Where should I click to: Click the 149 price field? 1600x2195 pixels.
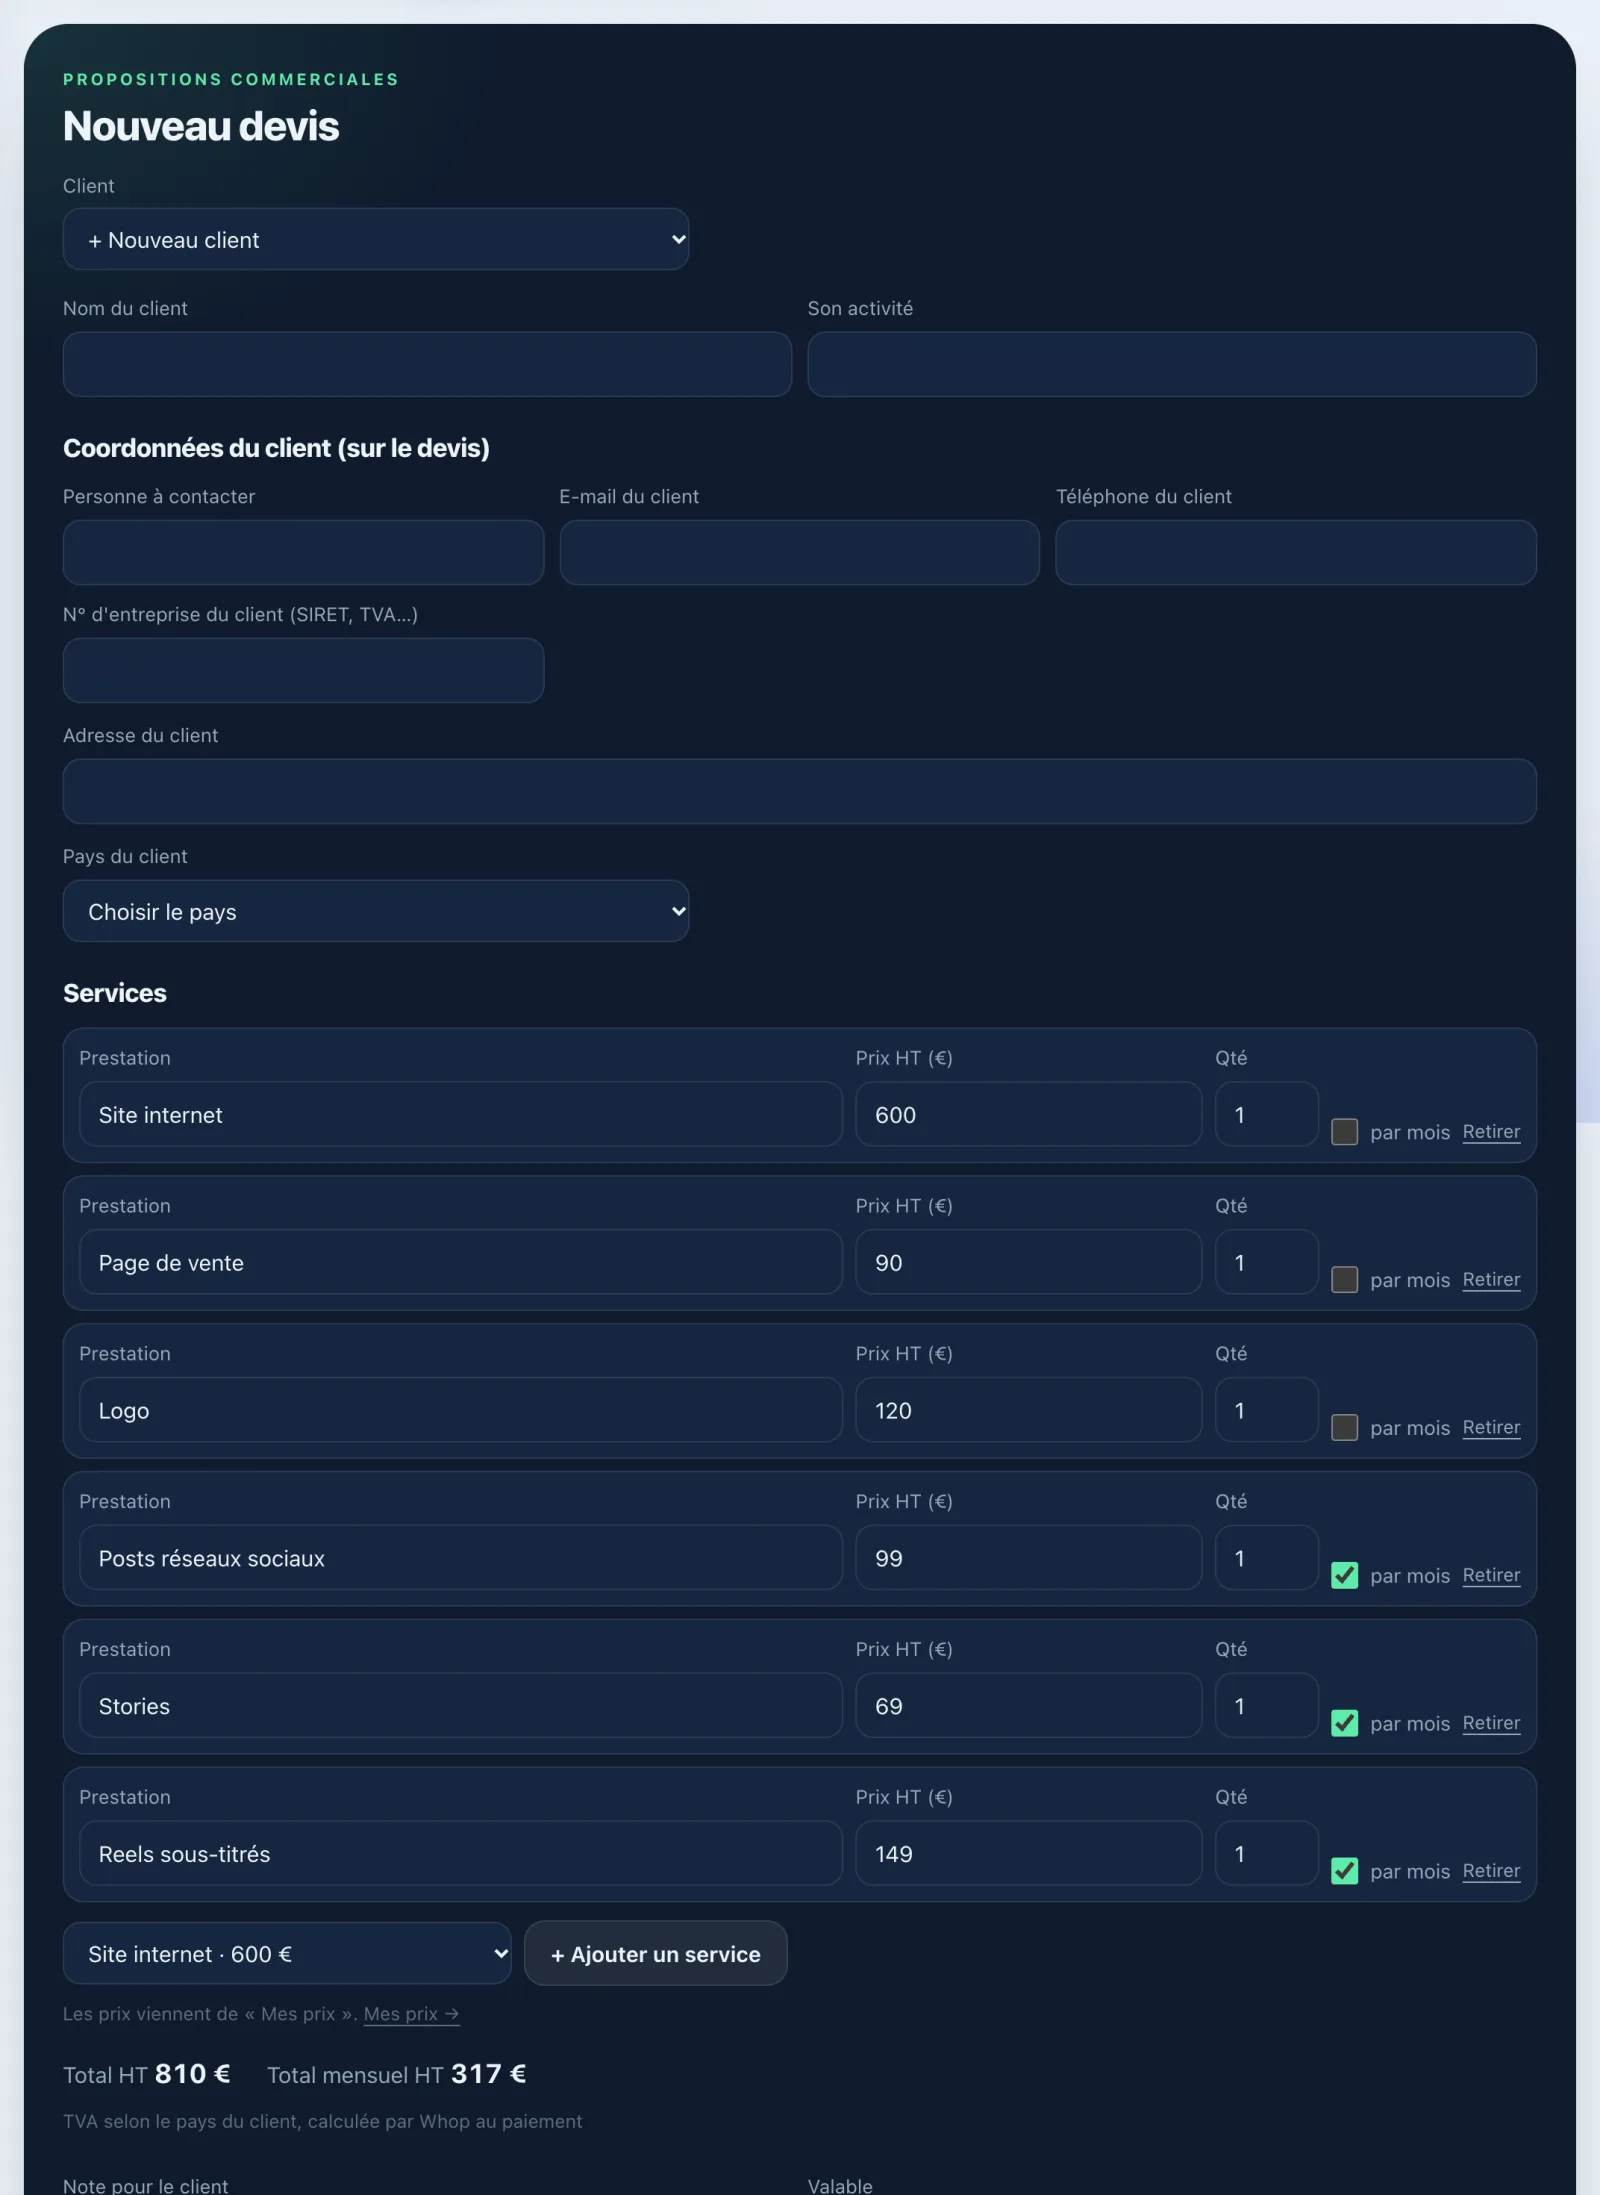1029,1854
